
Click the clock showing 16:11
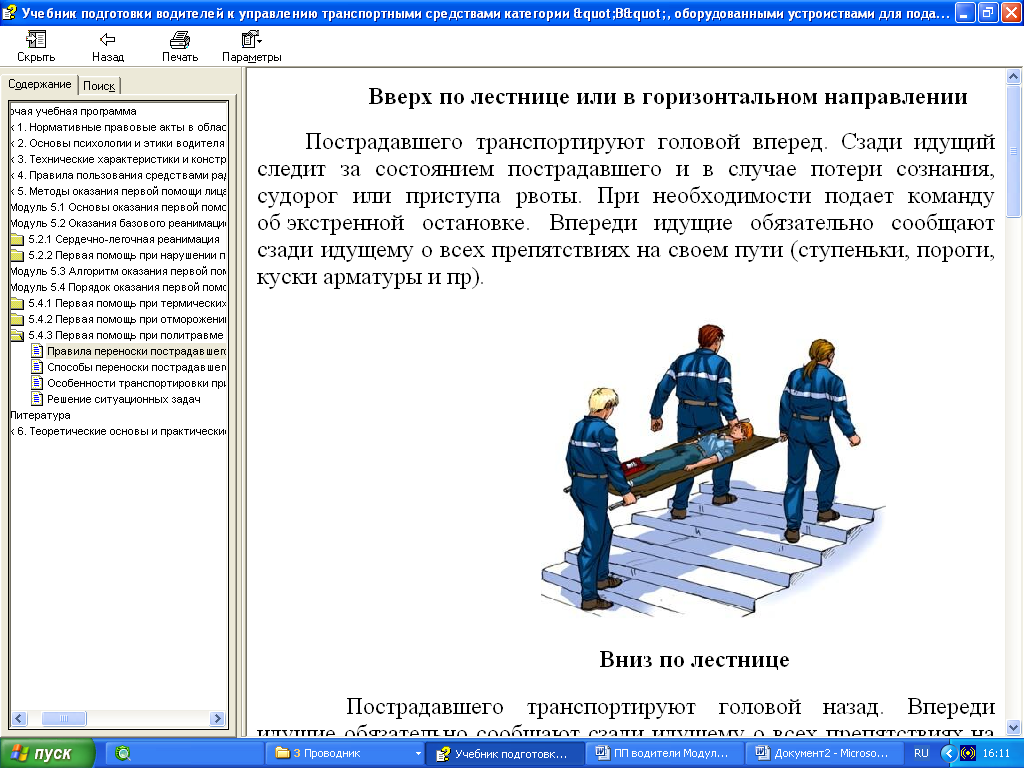point(997,754)
